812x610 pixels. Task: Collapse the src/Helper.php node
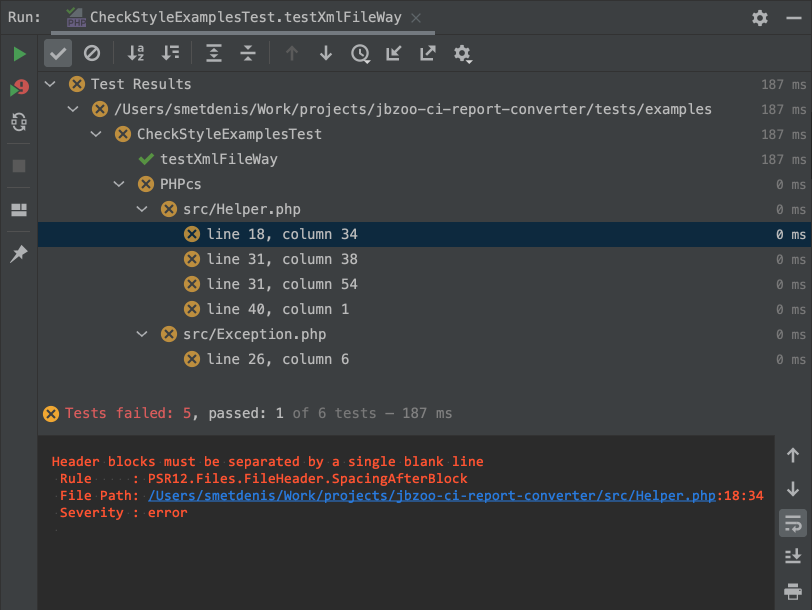click(x=142, y=209)
